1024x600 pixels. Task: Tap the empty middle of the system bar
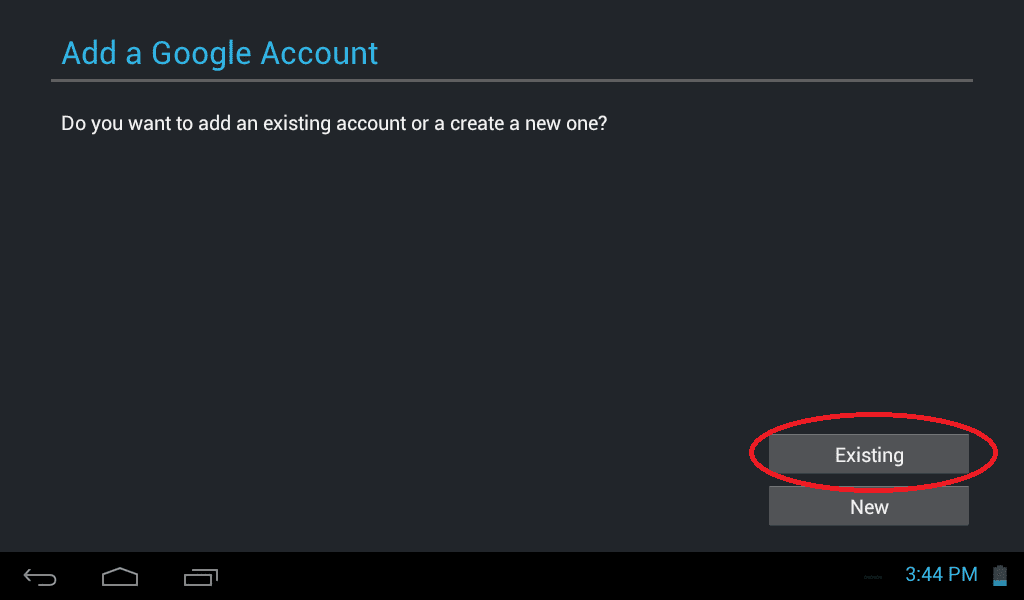point(536,576)
